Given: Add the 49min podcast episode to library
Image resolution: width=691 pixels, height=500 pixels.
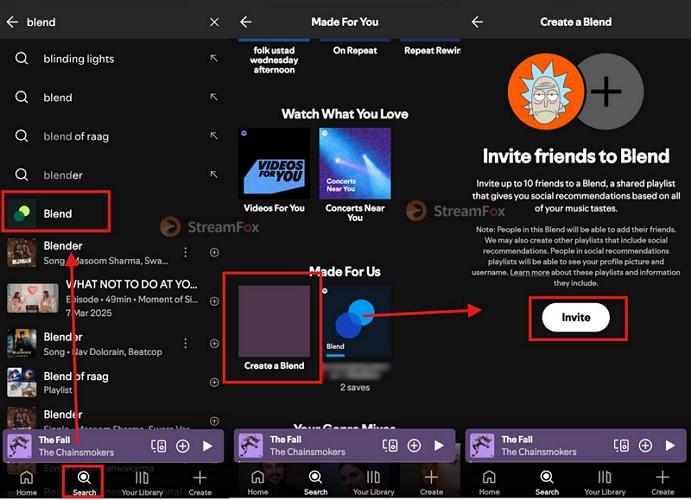Looking at the screenshot, I should [x=215, y=301].
